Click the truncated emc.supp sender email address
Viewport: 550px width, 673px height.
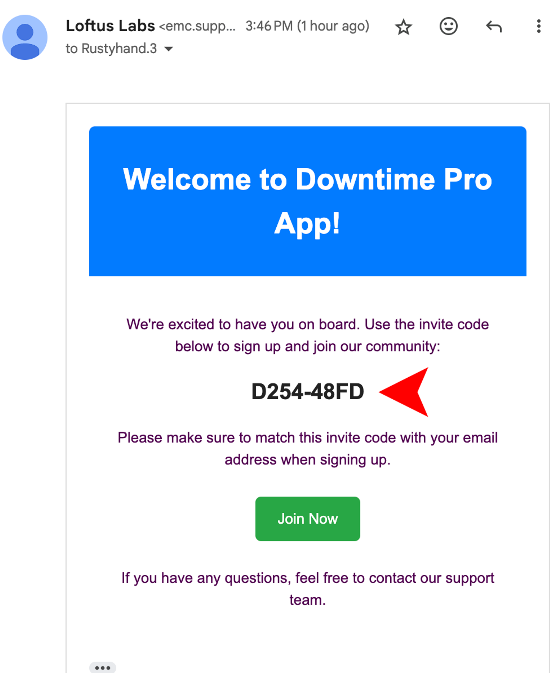coord(197,26)
